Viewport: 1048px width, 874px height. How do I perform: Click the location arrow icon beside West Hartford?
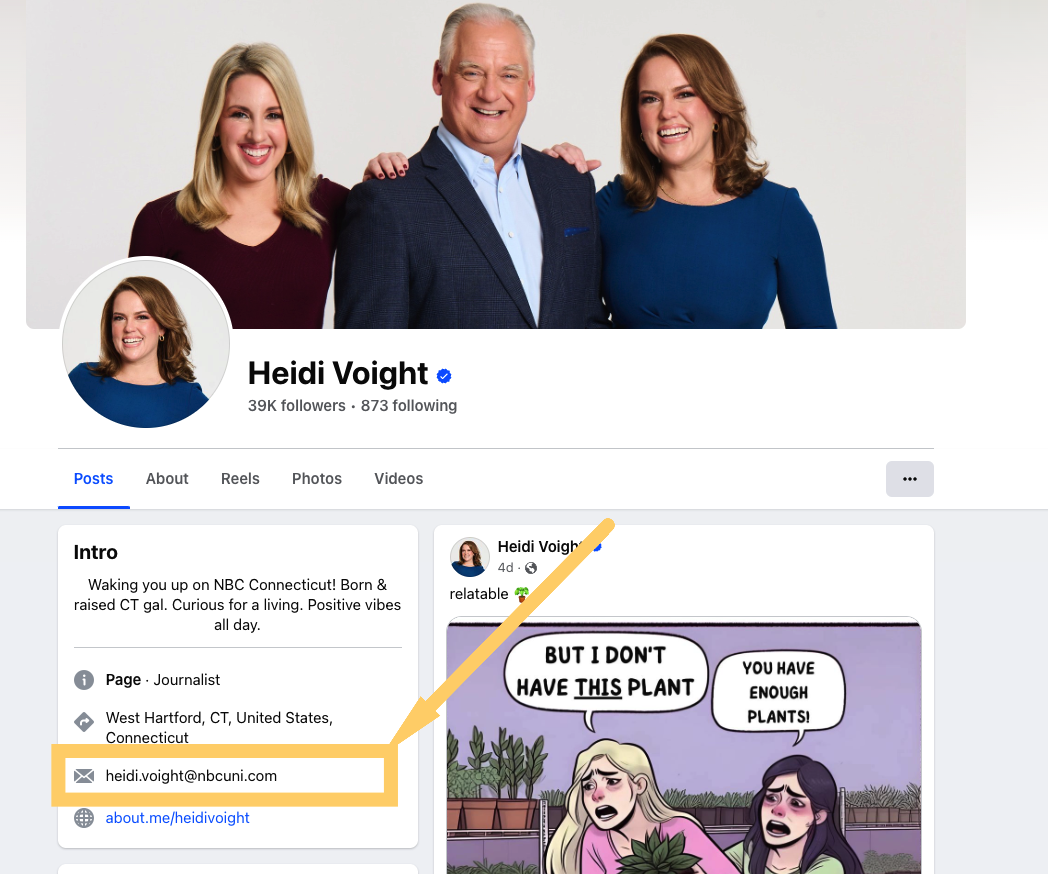(84, 721)
